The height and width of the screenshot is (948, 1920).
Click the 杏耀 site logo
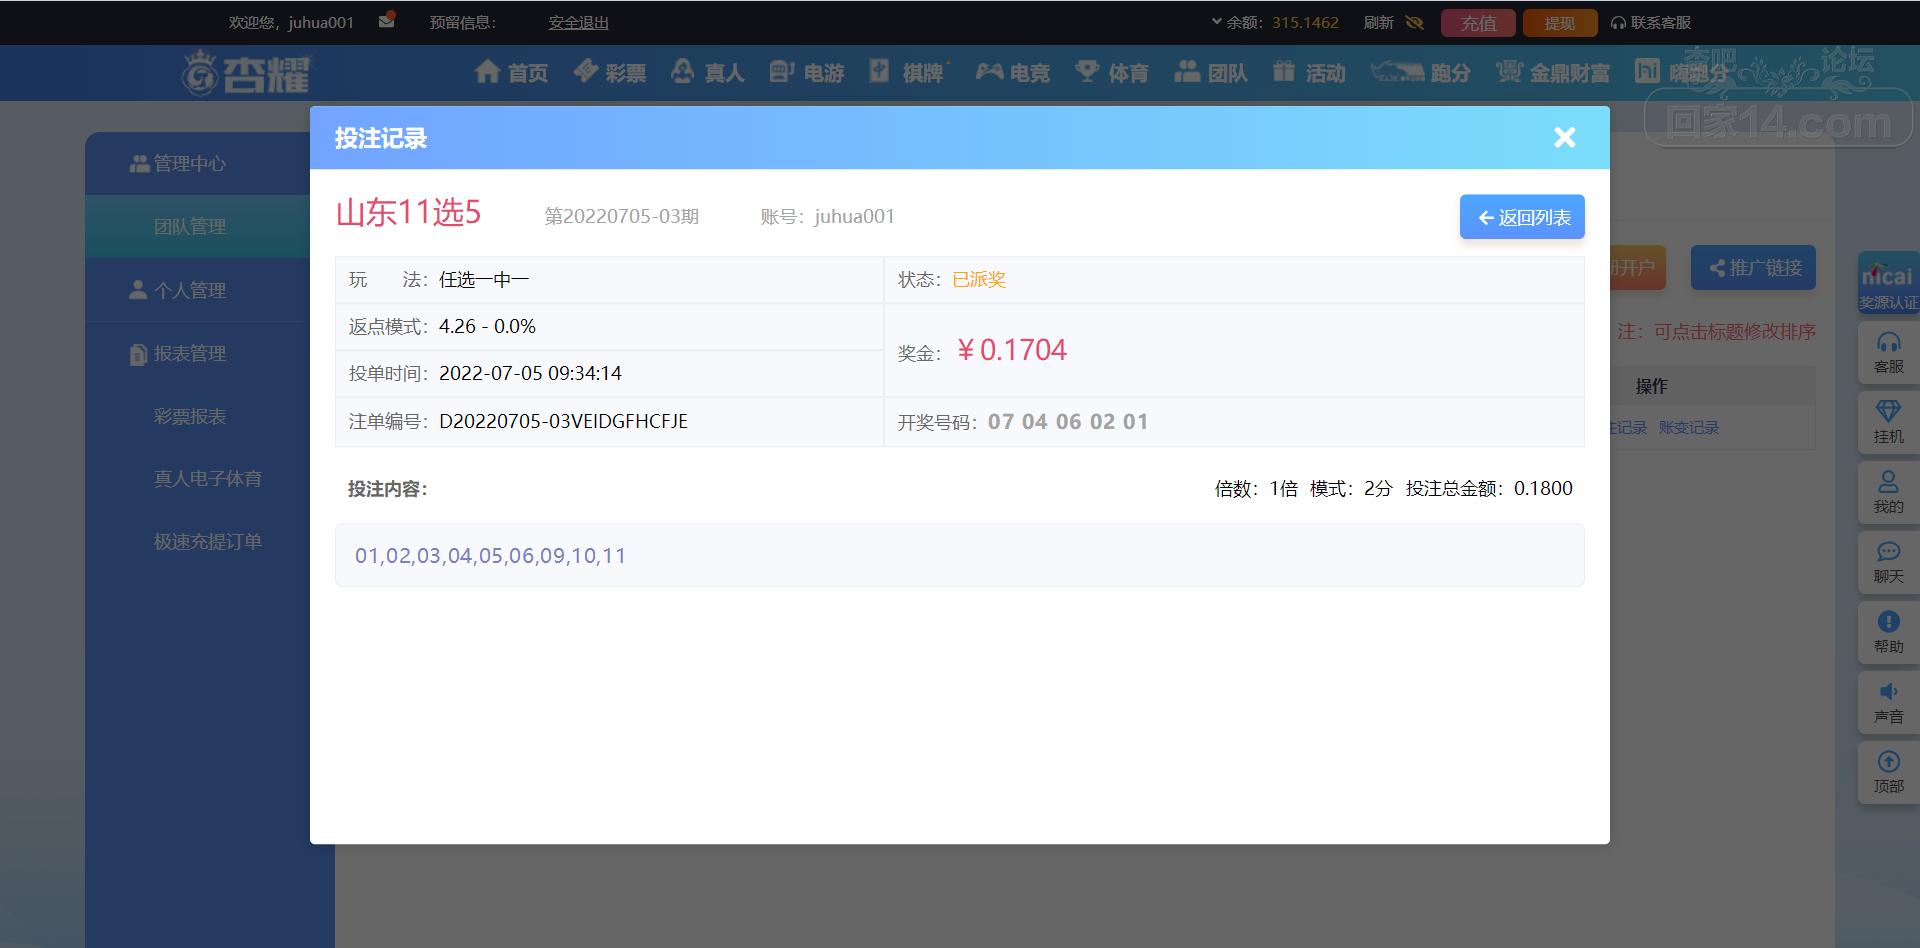pyautogui.click(x=246, y=72)
